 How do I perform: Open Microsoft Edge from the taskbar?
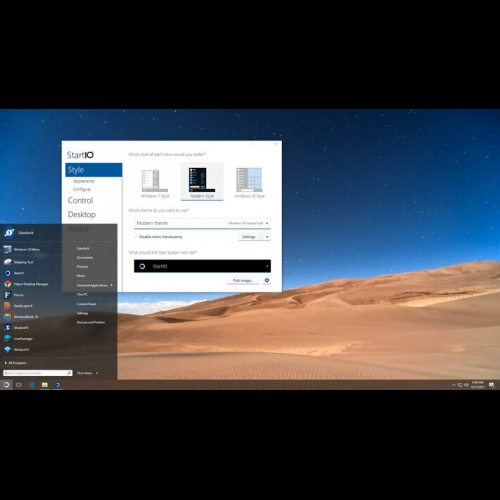click(32, 385)
